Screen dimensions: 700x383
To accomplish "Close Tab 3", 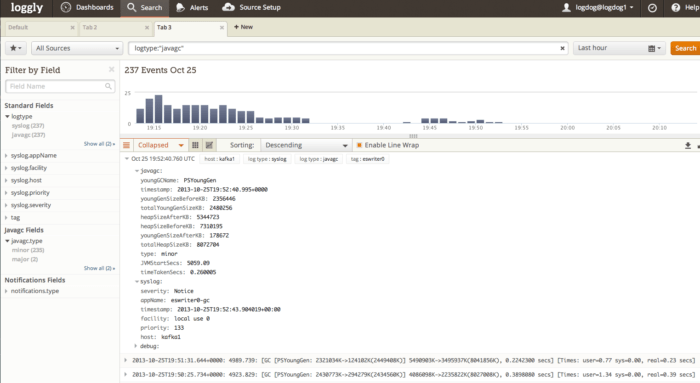I will [222, 28].
